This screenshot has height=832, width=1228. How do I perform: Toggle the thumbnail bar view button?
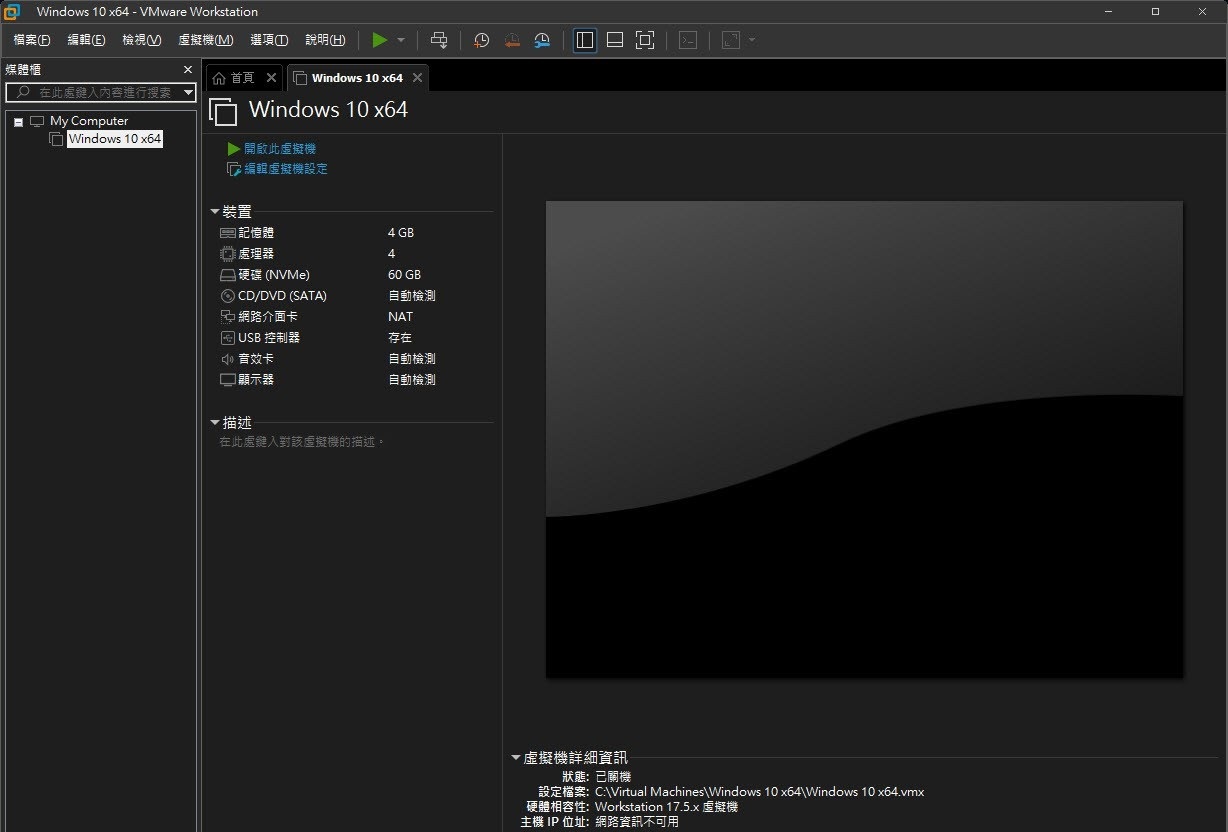615,40
